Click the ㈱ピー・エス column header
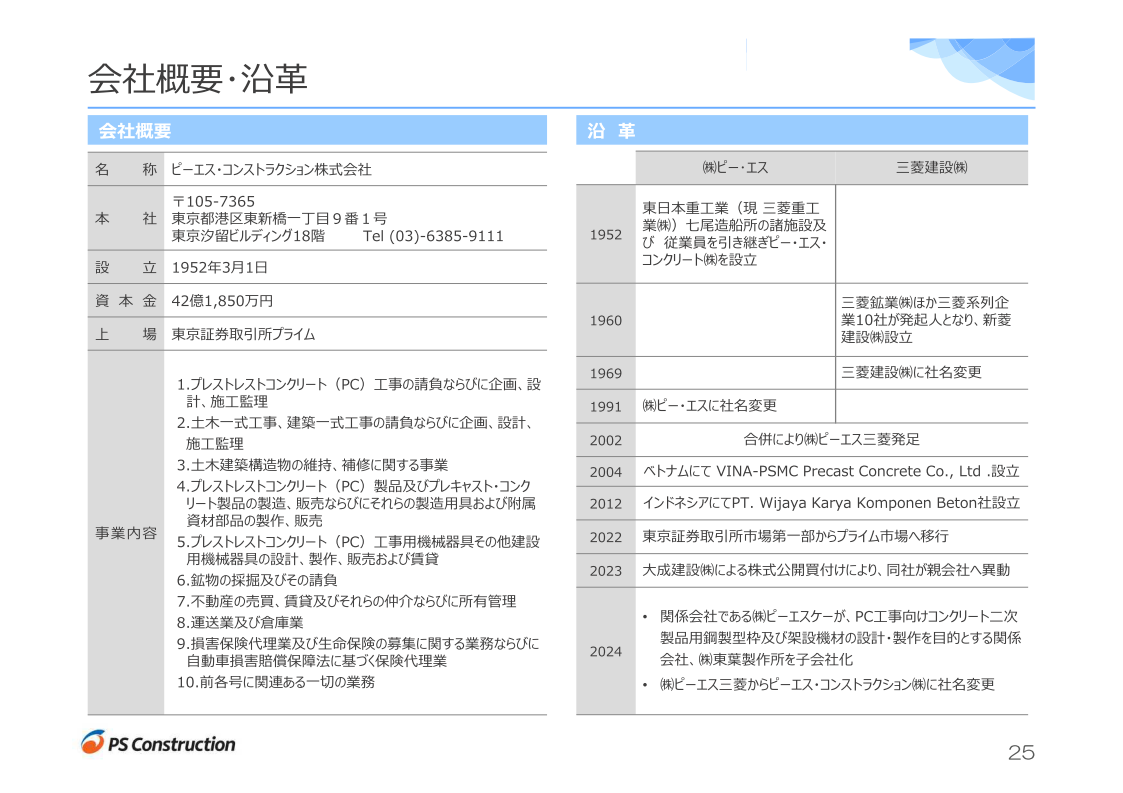This screenshot has width=1123, height=793. click(735, 168)
